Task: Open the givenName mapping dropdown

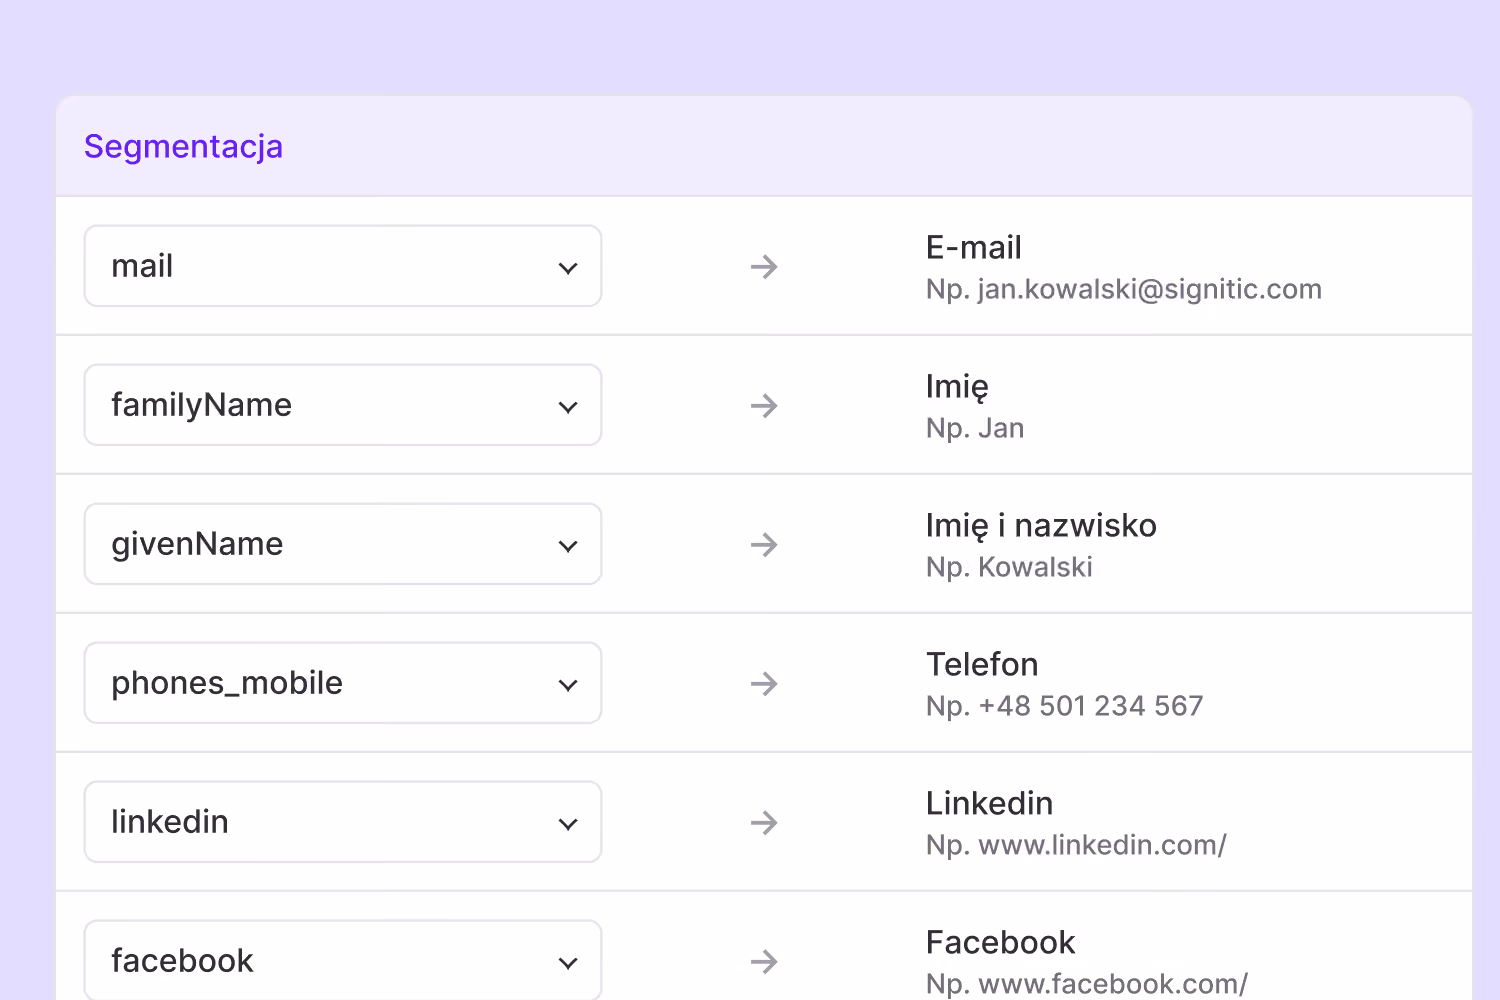Action: point(343,544)
